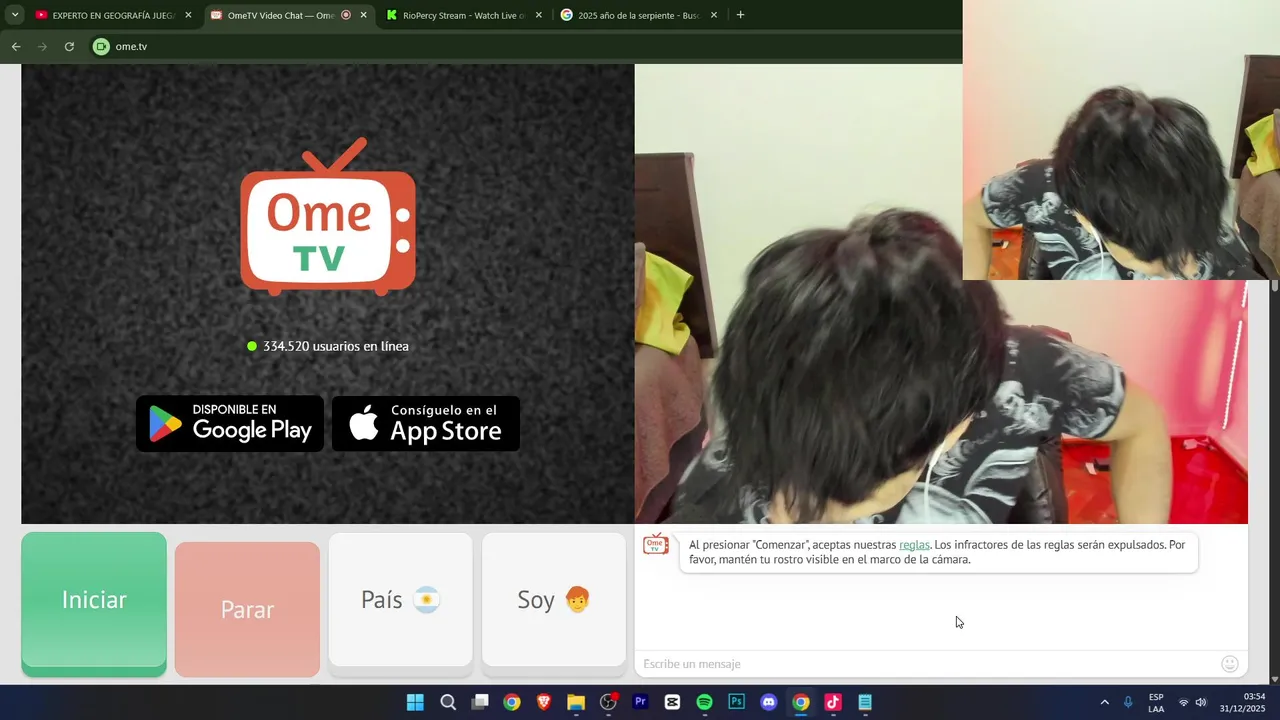
Task: Close the RioPercy Stream tab
Action: [x=538, y=15]
